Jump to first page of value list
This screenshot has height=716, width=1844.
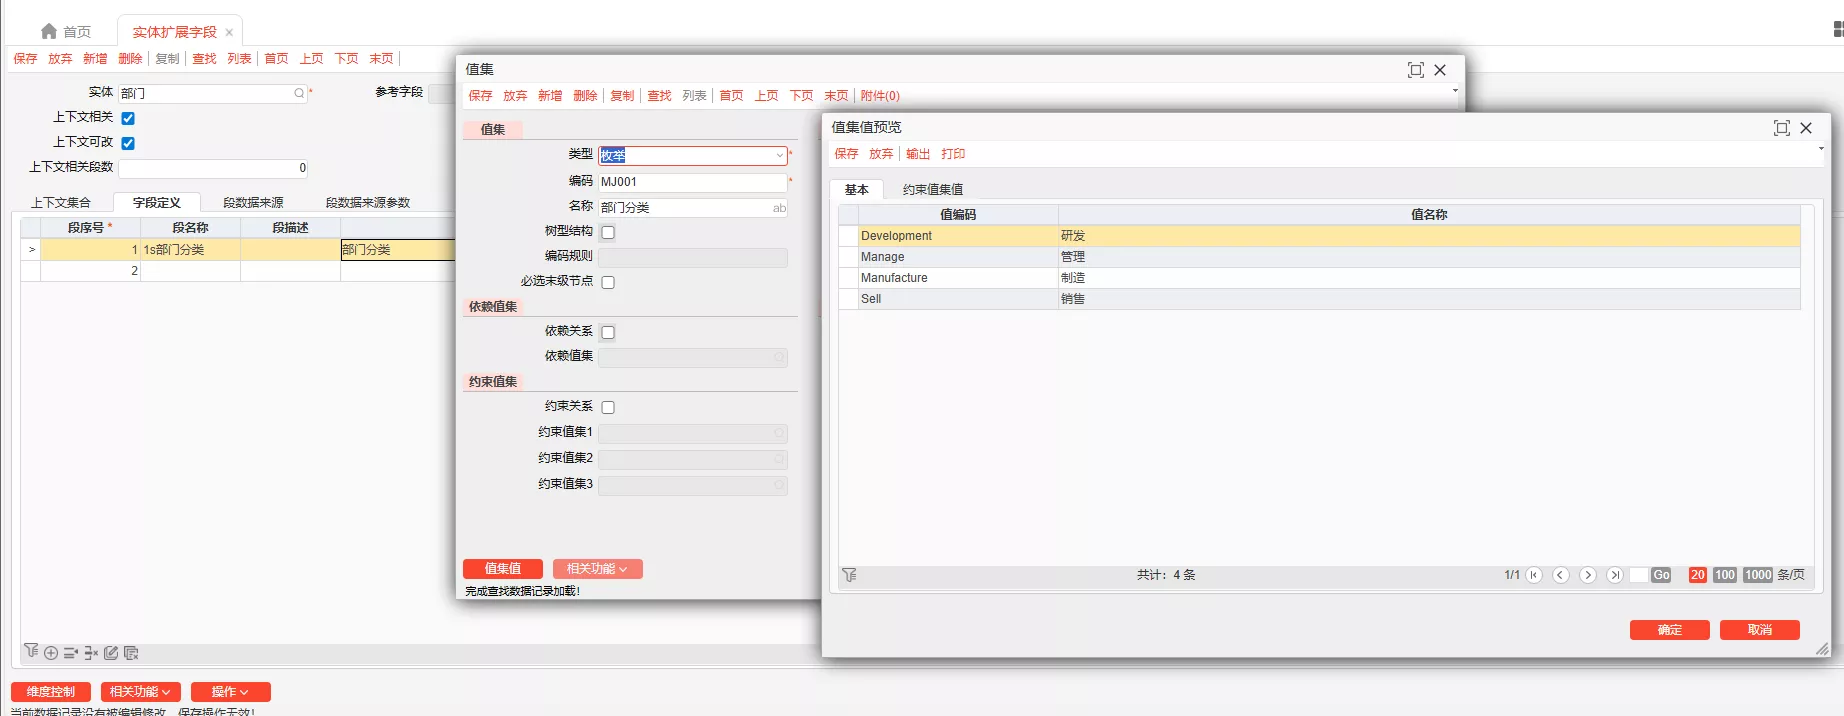(1534, 575)
